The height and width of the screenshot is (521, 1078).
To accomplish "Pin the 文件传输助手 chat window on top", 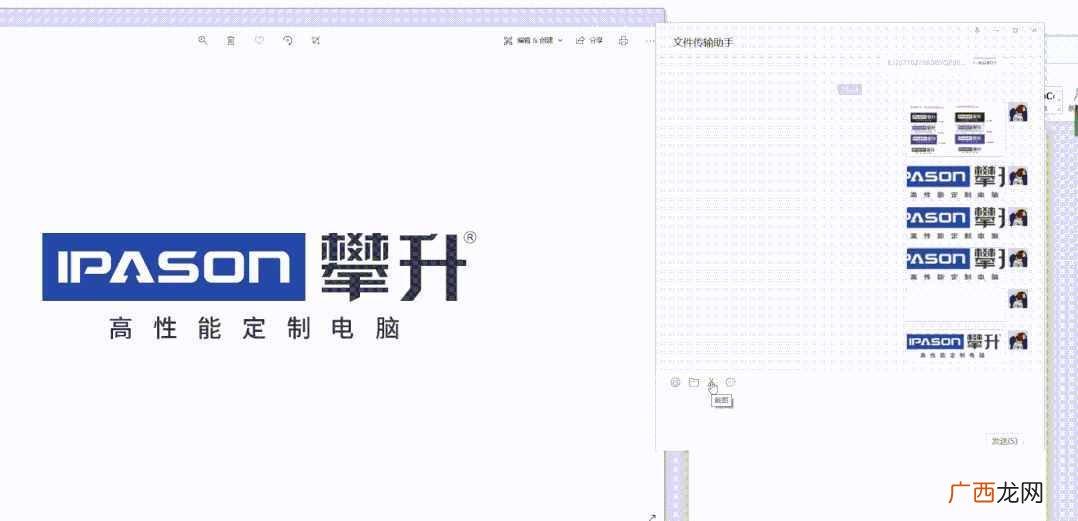I will (x=977, y=30).
